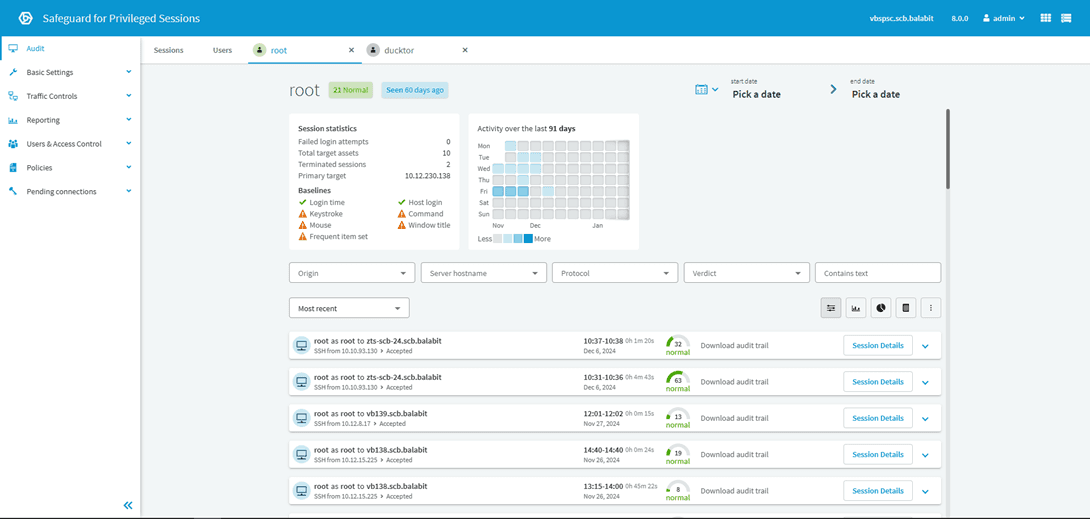Close the root tab
This screenshot has height=519, width=1090.
click(351, 50)
